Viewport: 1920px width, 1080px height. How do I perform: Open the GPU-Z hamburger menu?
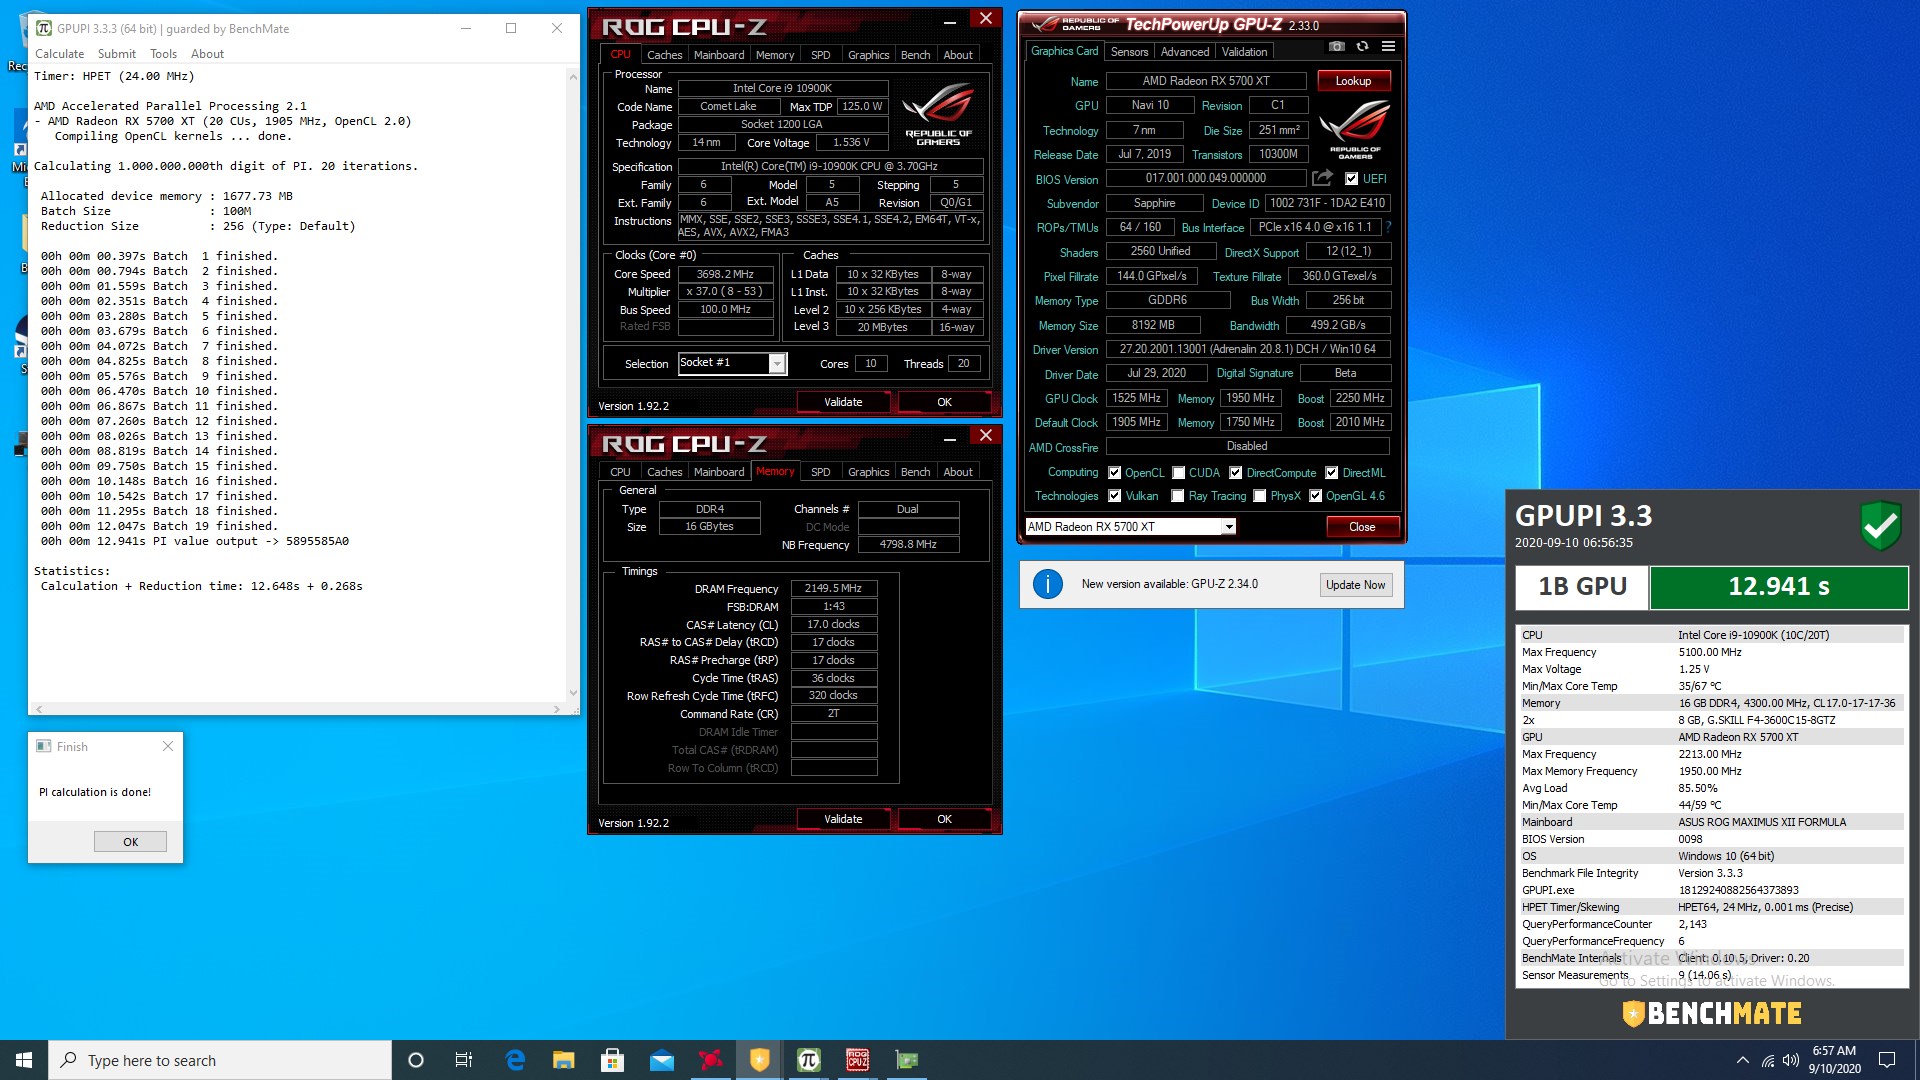pos(1388,46)
